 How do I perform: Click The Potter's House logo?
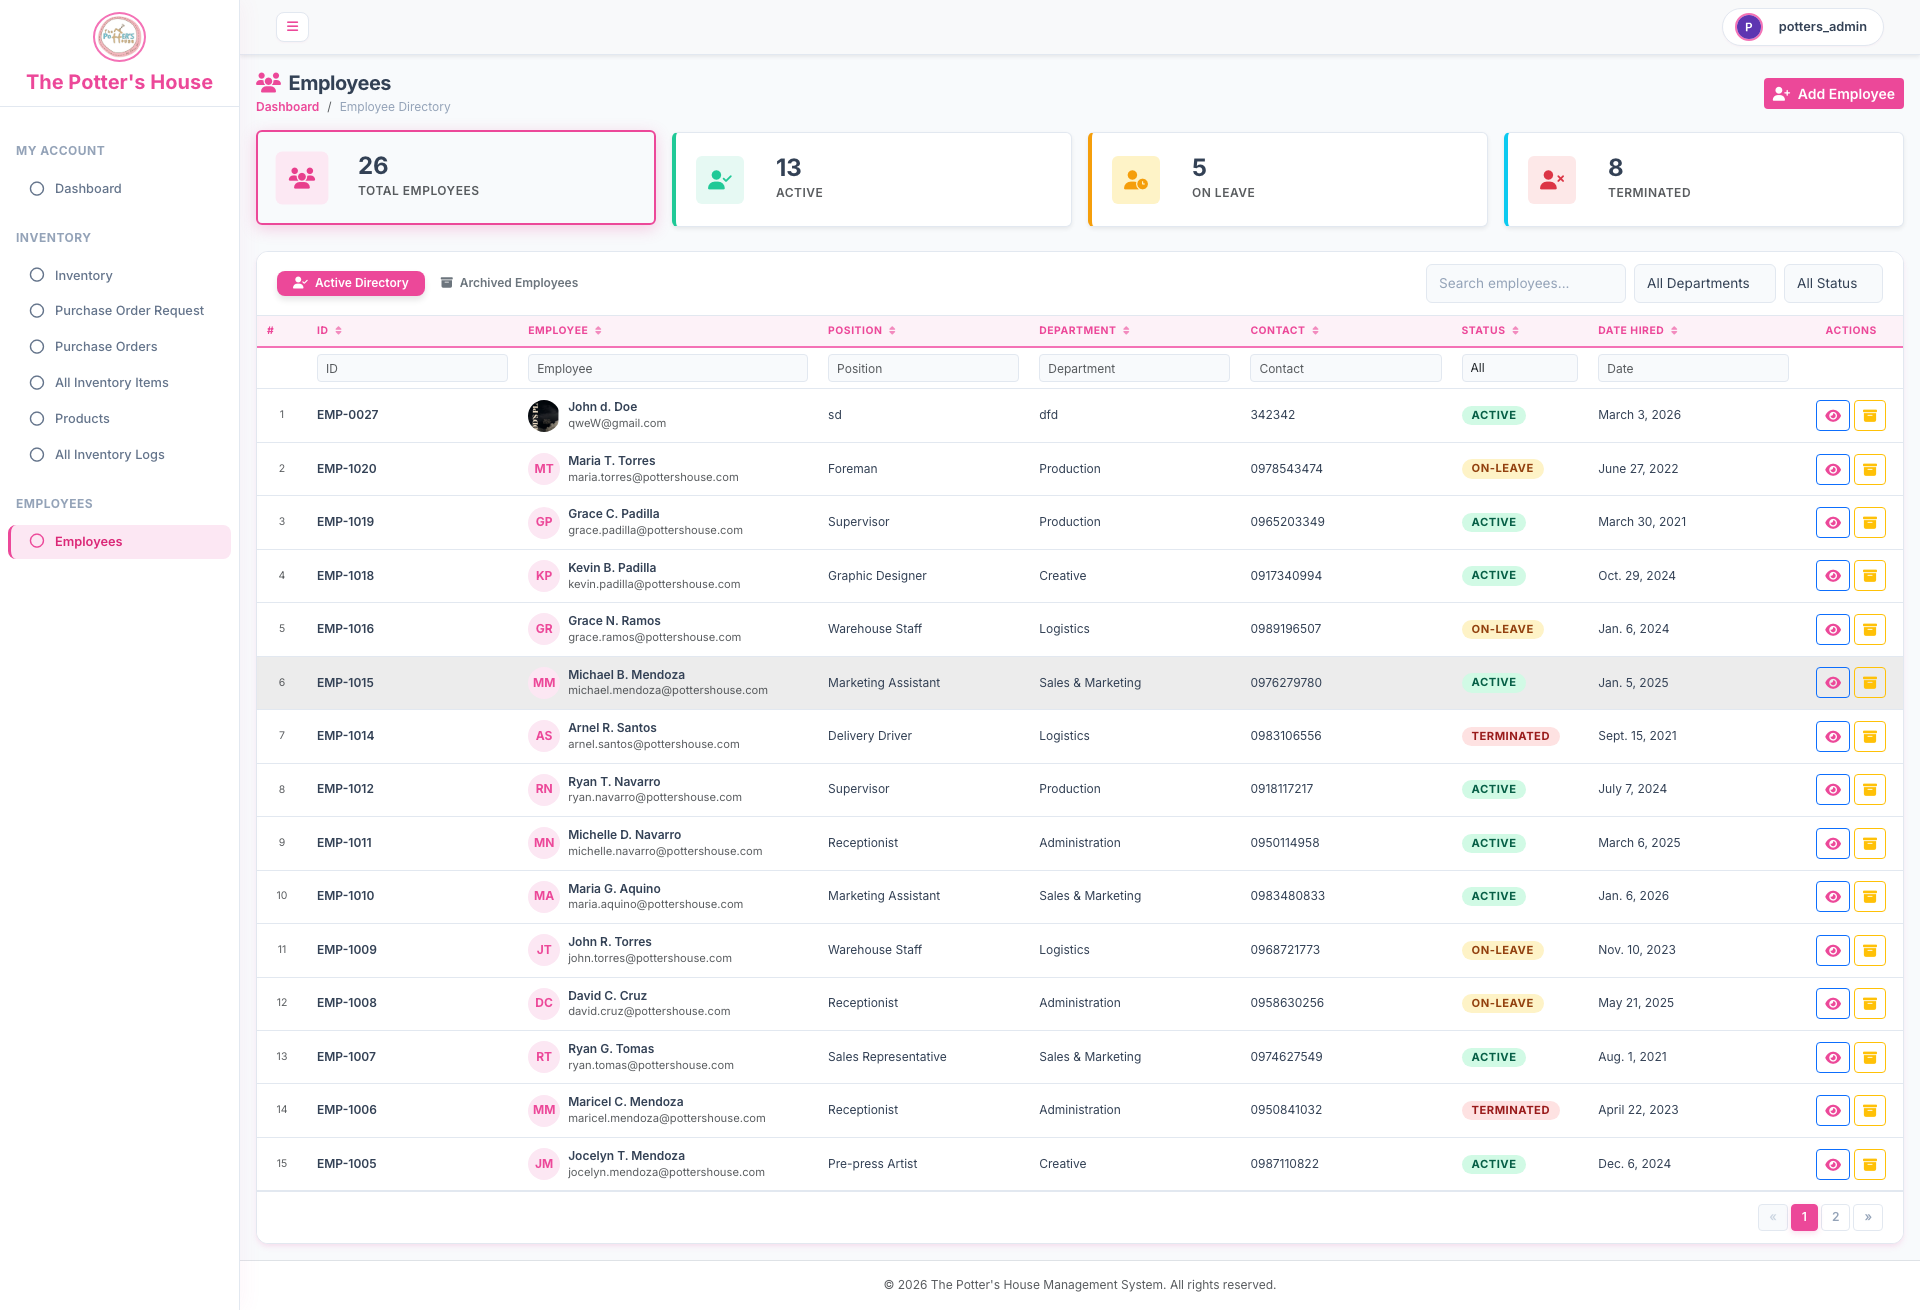point(119,37)
